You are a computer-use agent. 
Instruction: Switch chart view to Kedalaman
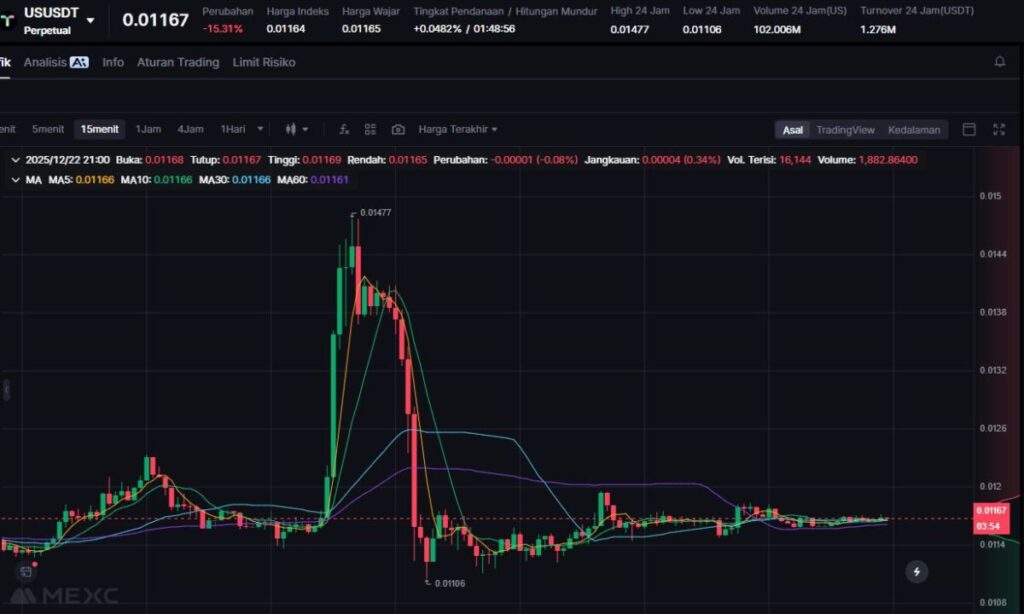913,130
